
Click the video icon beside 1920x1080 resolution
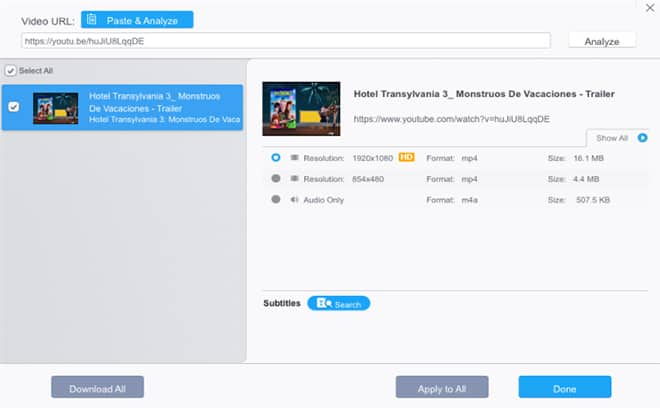(x=294, y=157)
